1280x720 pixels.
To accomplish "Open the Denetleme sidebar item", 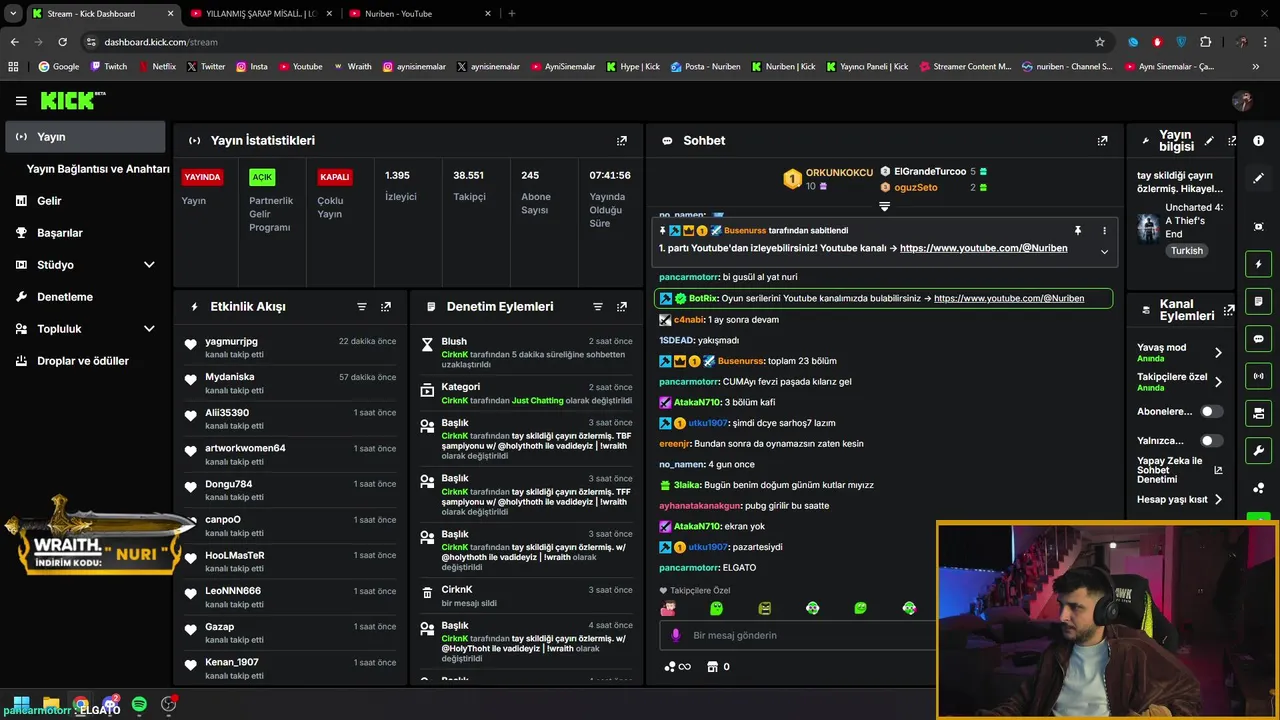I will coord(85,297).
